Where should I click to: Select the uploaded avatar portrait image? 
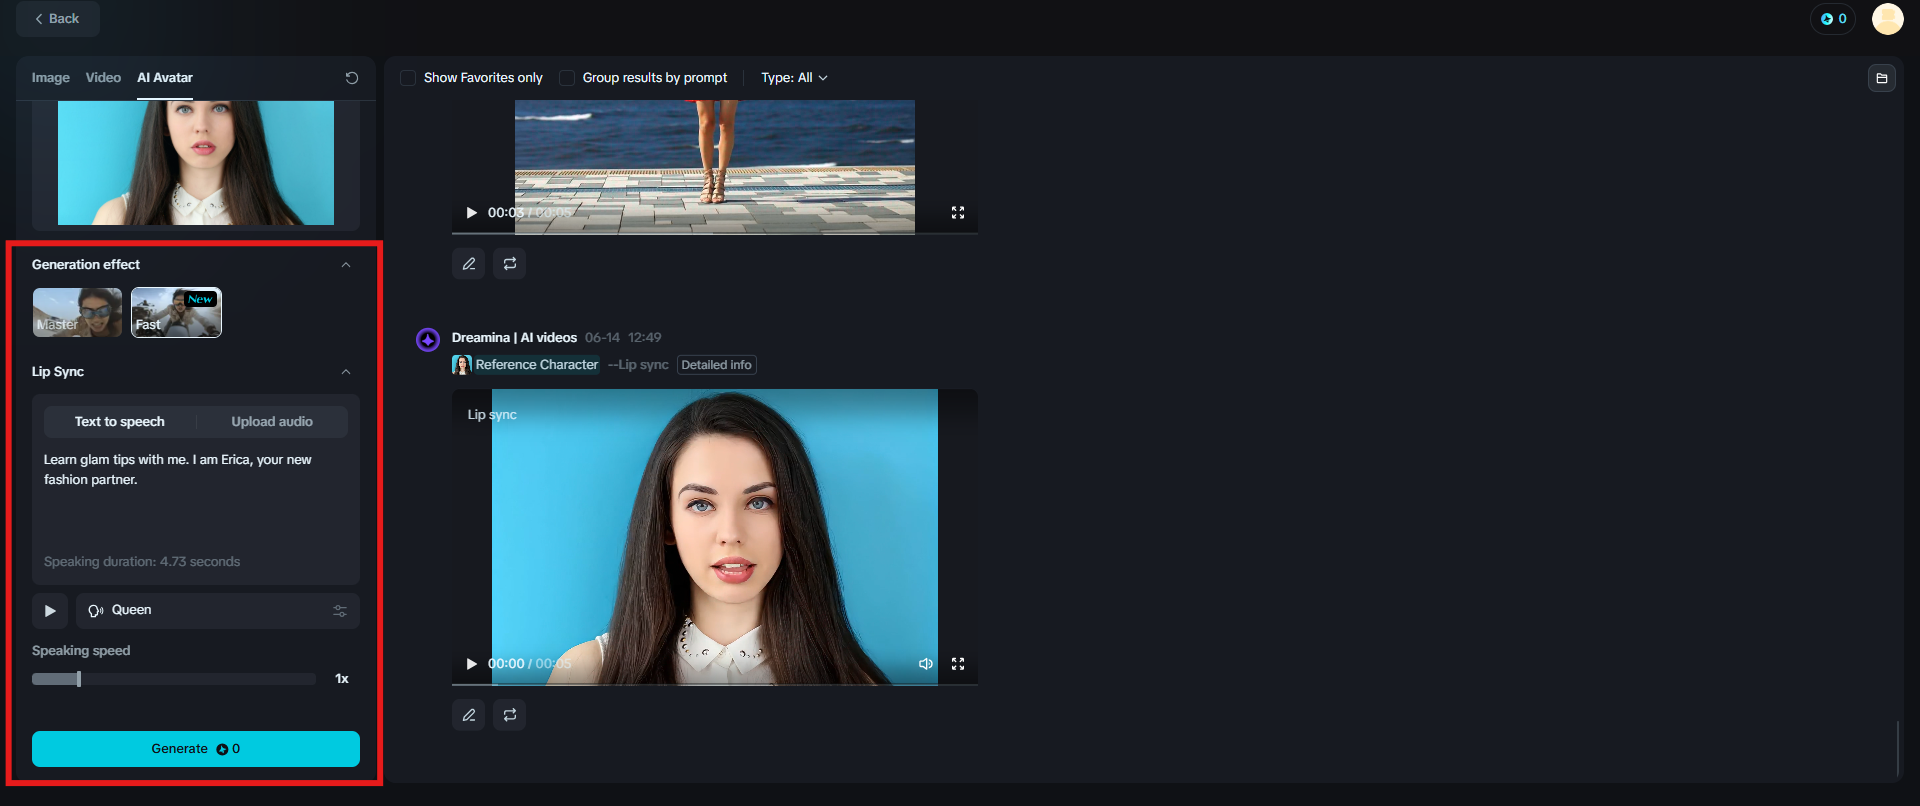pyautogui.click(x=196, y=162)
